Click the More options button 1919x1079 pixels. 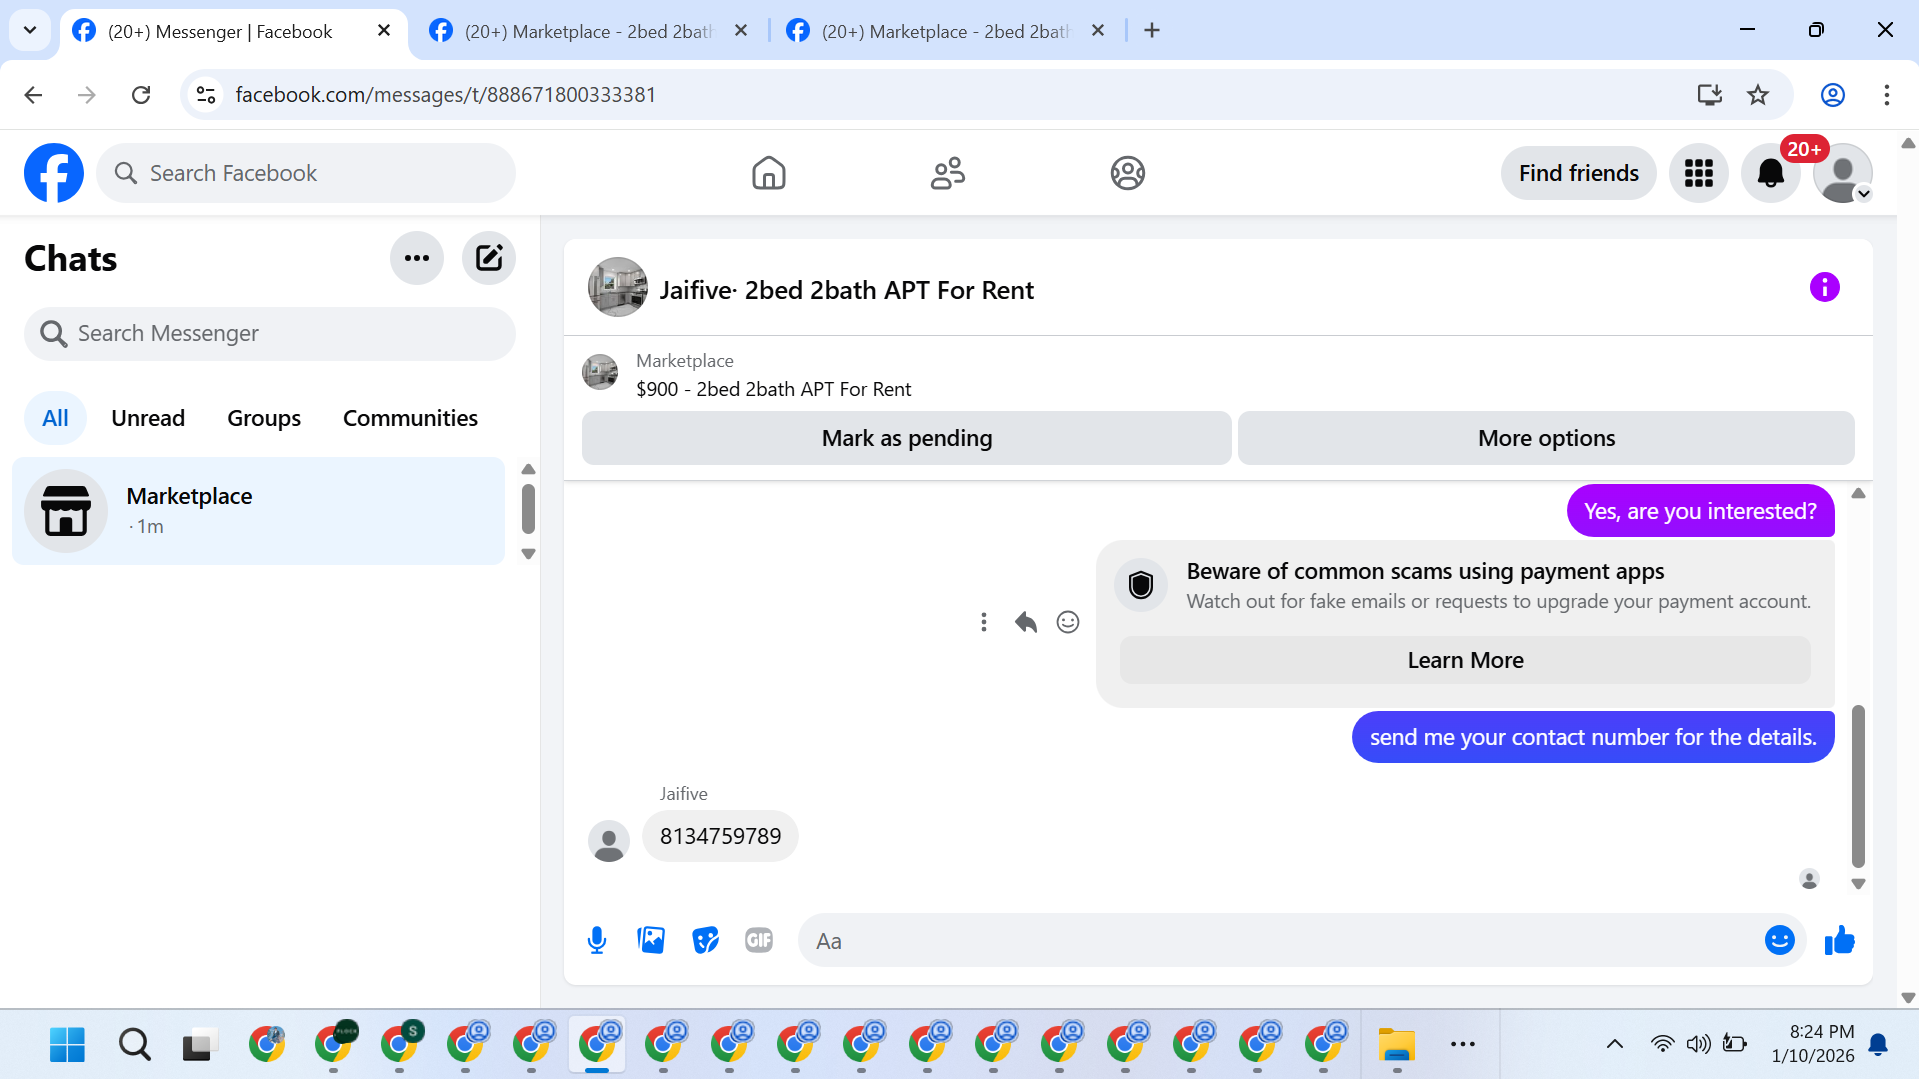click(1546, 438)
